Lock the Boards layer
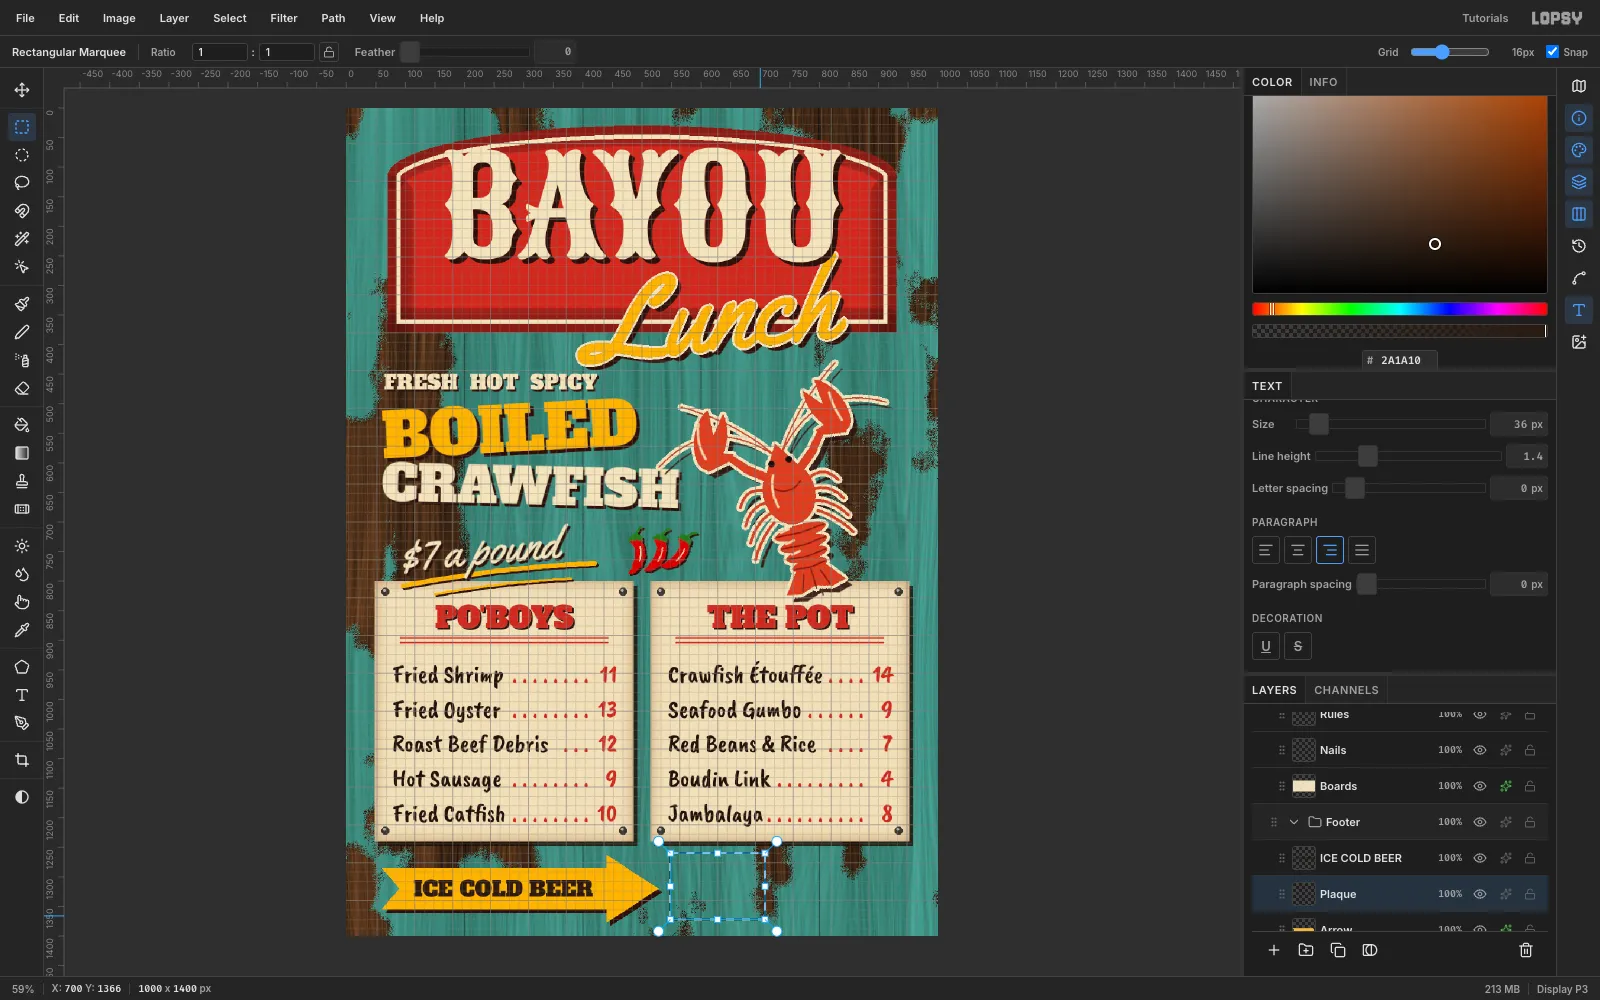 click(1530, 786)
